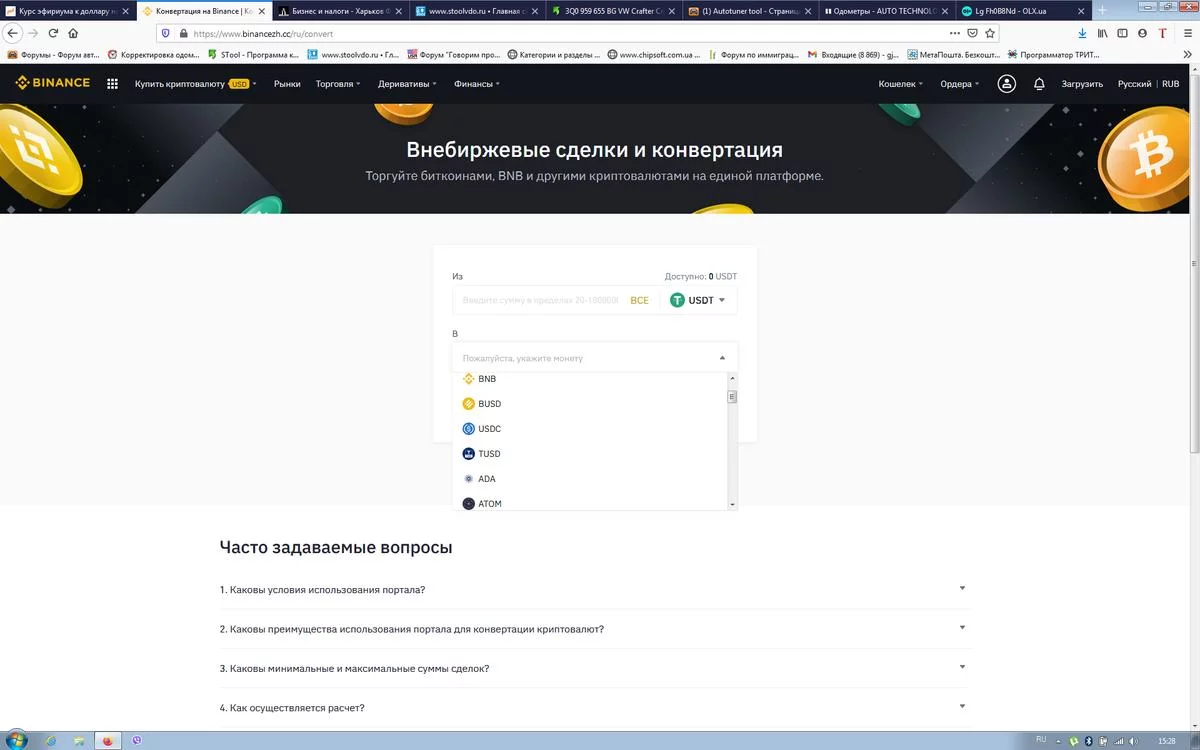The width and height of the screenshot is (1200, 750).
Task: Expand FAQ 1 about portal terms
Action: coord(595,589)
